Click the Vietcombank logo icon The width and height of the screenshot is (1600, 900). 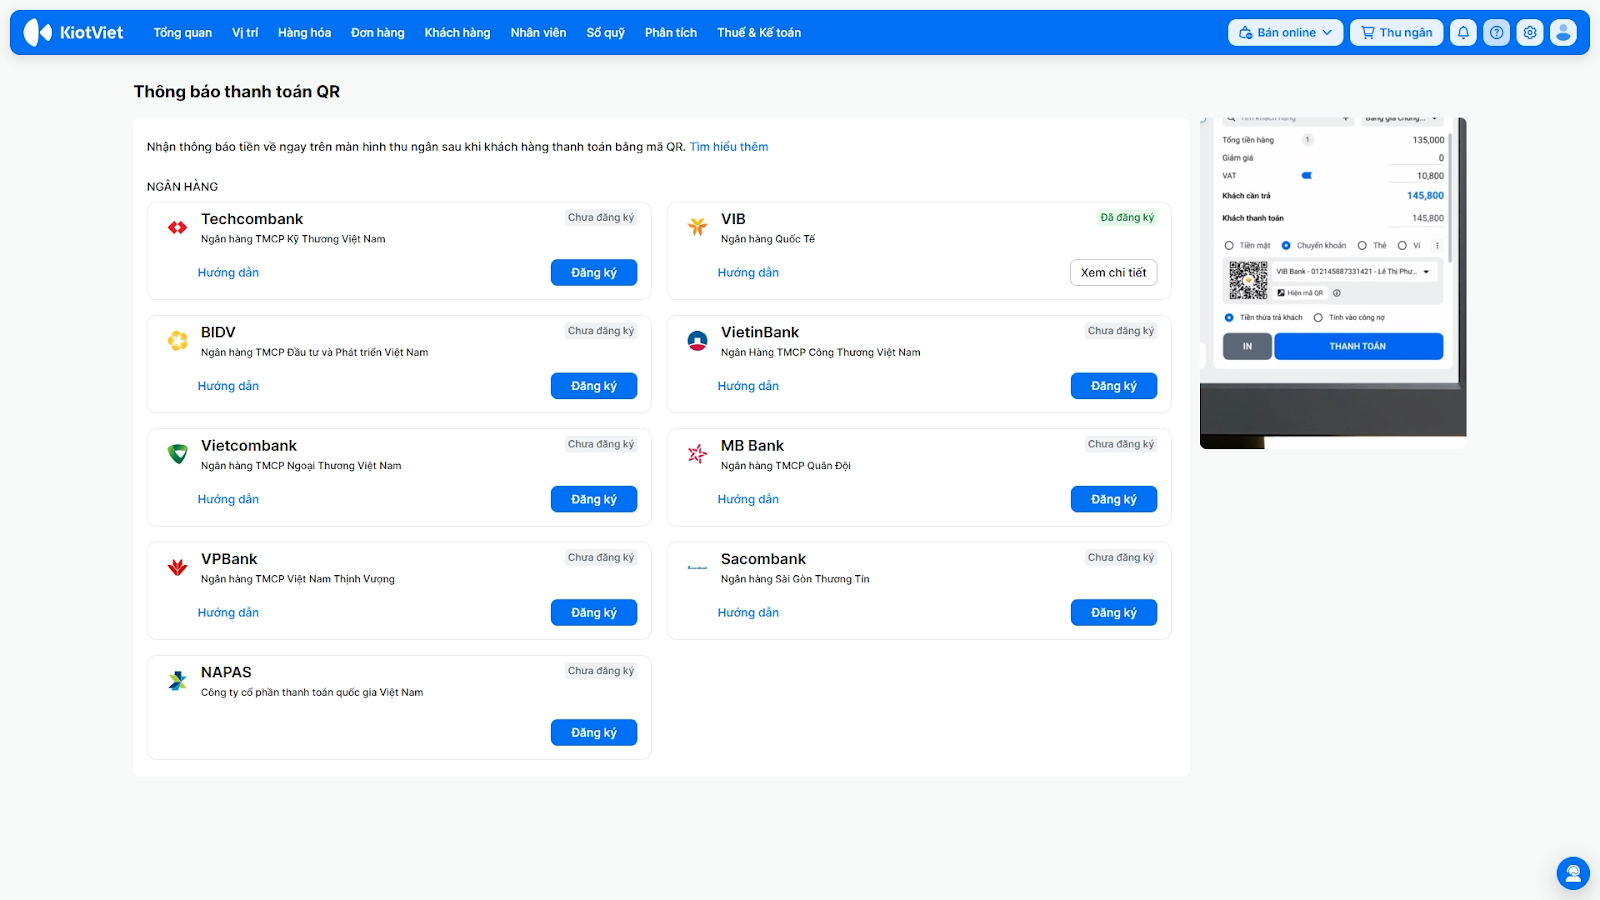178,454
